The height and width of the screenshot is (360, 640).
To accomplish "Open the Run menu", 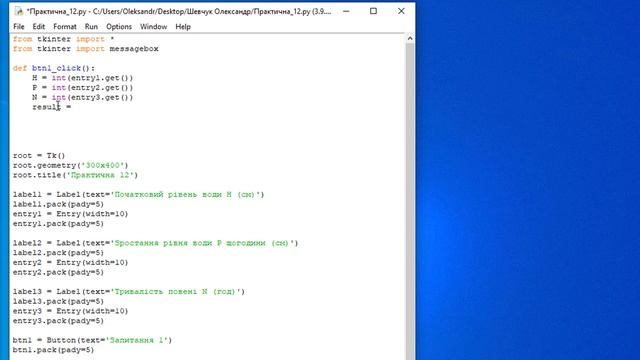I will pyautogui.click(x=91, y=27).
